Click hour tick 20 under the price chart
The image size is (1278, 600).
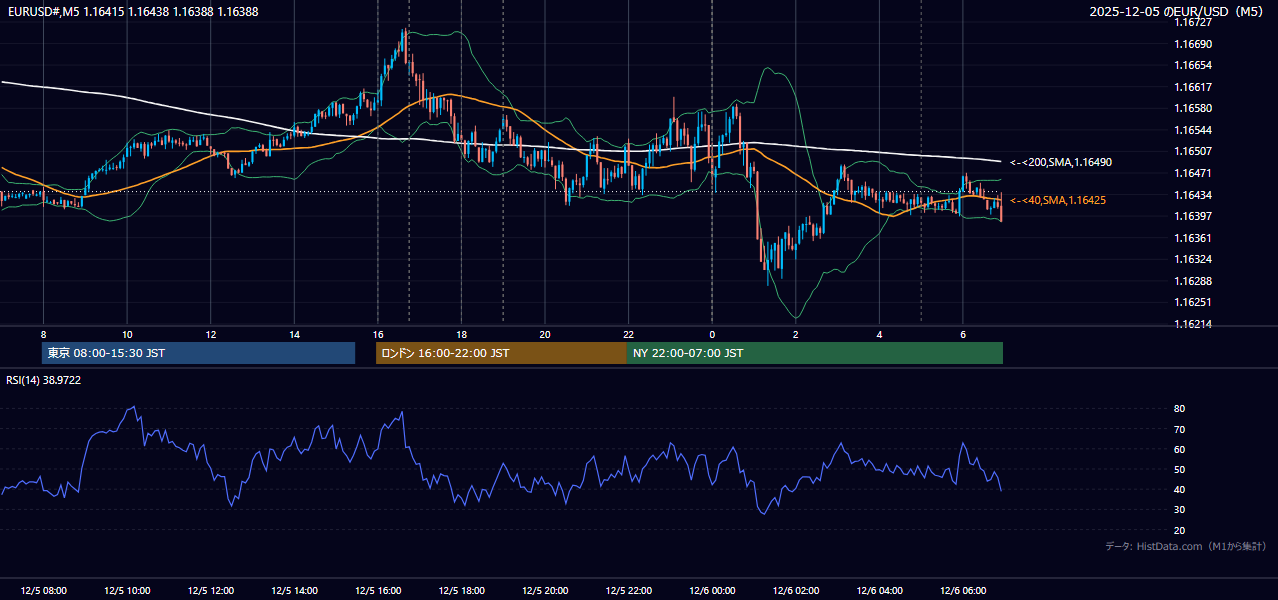pos(545,334)
